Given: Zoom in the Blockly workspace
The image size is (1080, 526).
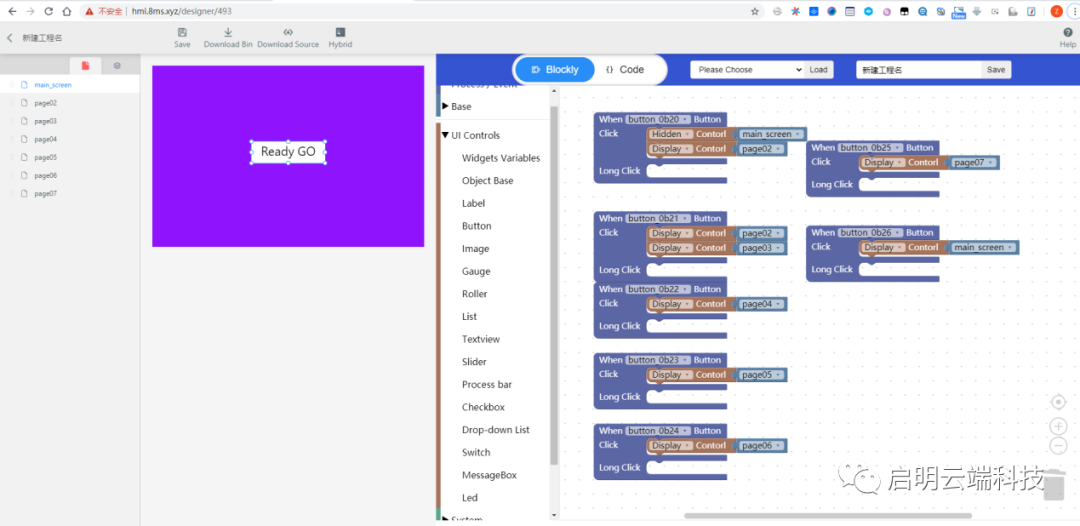Looking at the screenshot, I should tap(1059, 426).
